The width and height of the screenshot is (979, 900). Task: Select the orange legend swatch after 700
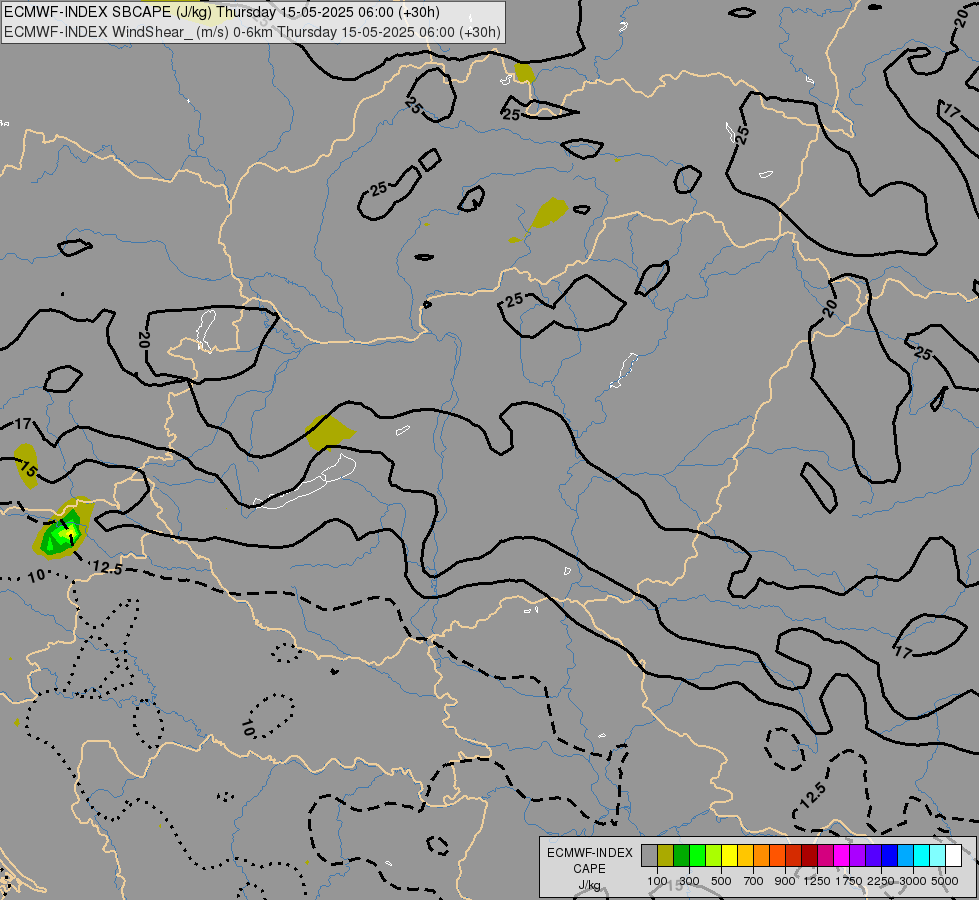(762, 855)
